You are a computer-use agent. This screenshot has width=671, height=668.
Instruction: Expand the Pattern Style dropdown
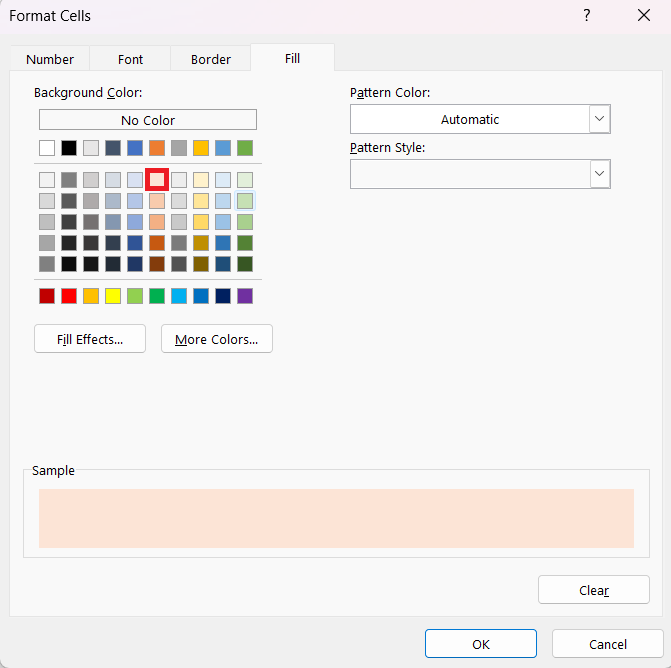[600, 174]
